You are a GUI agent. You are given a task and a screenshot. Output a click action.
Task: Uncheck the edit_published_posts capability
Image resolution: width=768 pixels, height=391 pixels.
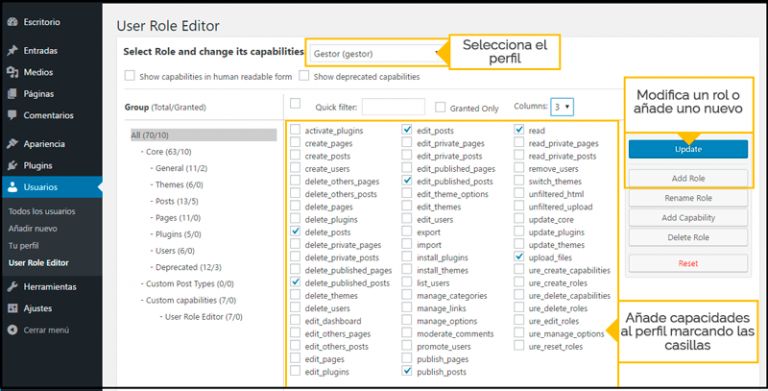pos(407,181)
